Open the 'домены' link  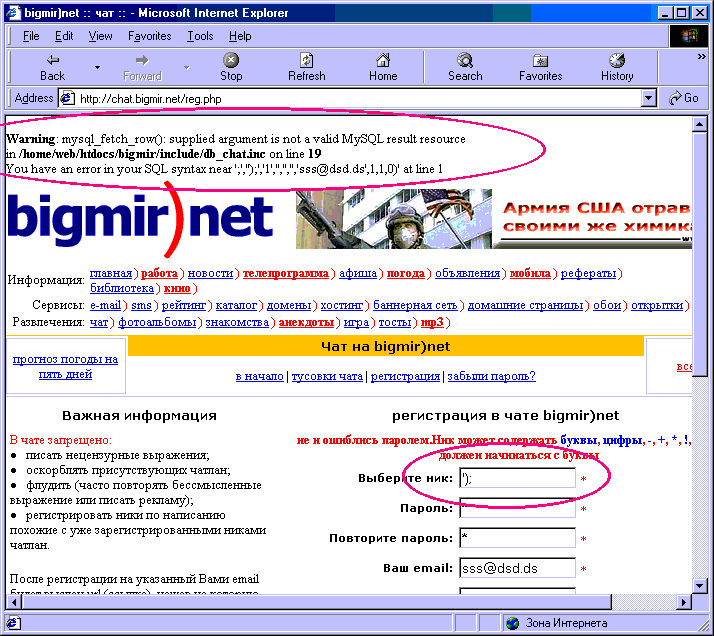289,305
